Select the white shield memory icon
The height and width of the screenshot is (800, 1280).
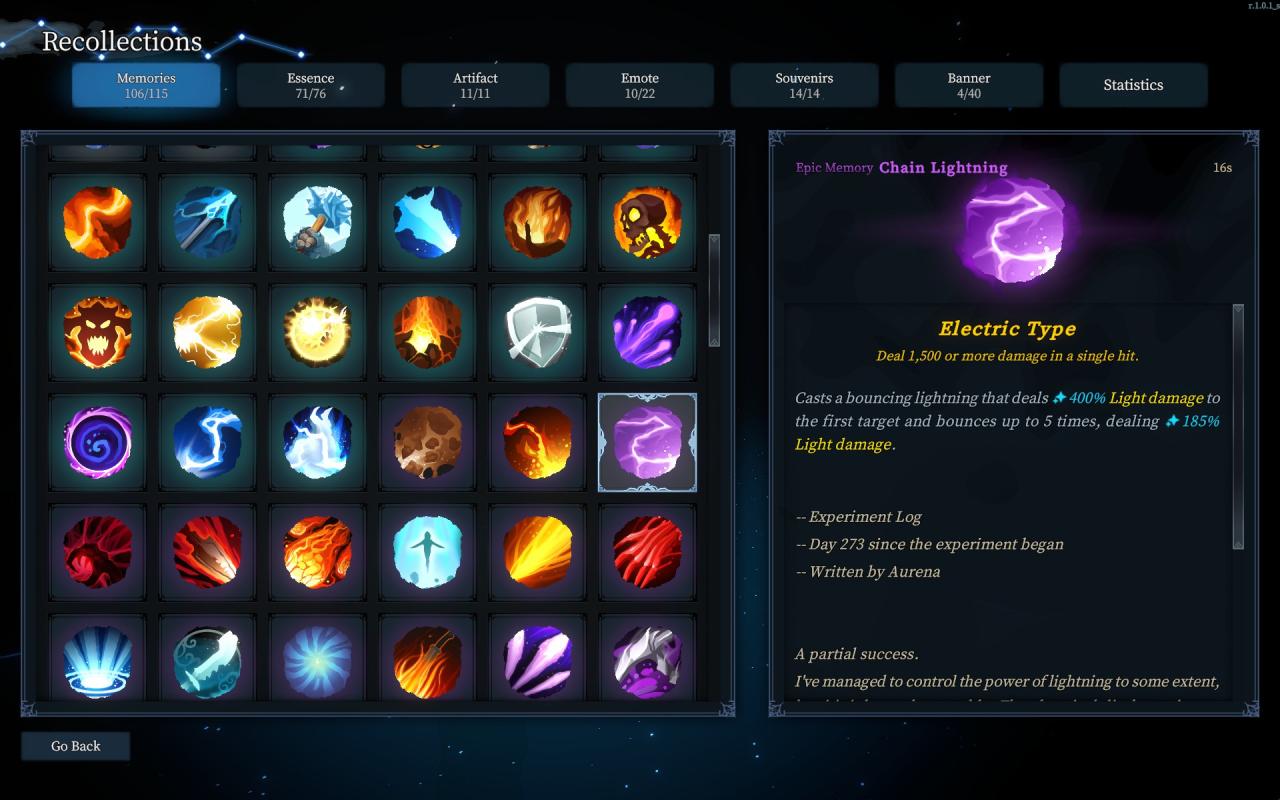(537, 332)
